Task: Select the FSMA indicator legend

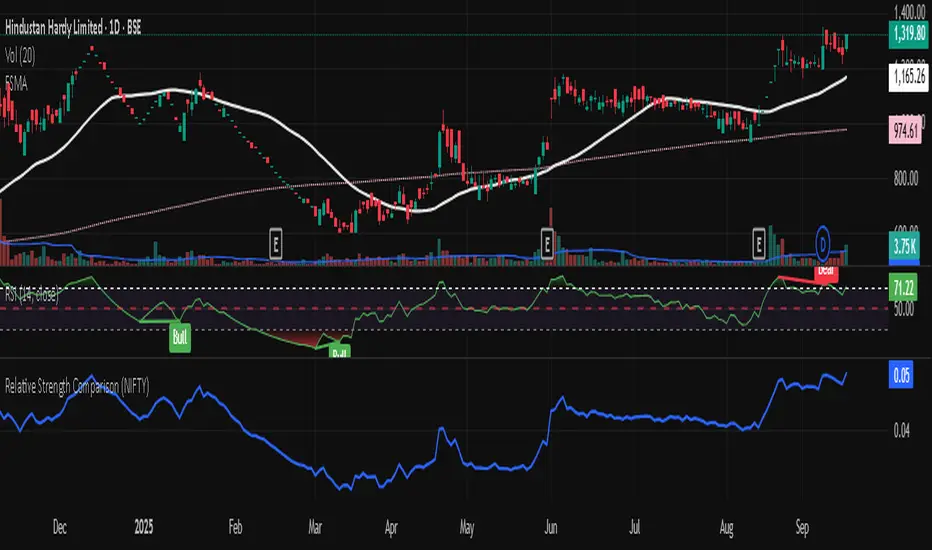Action: click(x=16, y=84)
